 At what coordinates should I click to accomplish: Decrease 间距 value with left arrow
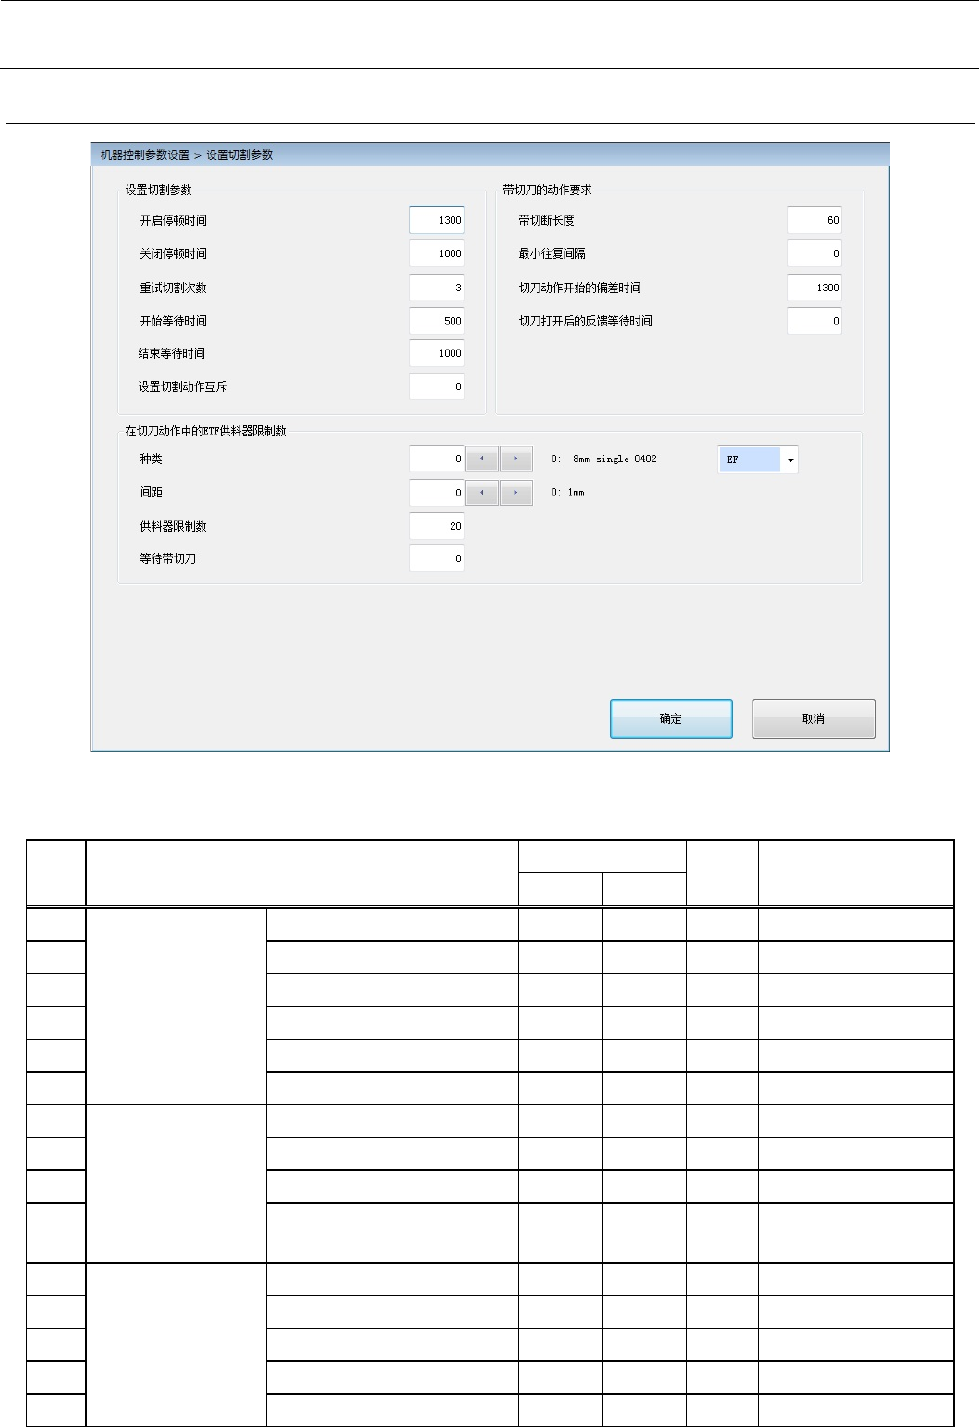[x=482, y=492]
